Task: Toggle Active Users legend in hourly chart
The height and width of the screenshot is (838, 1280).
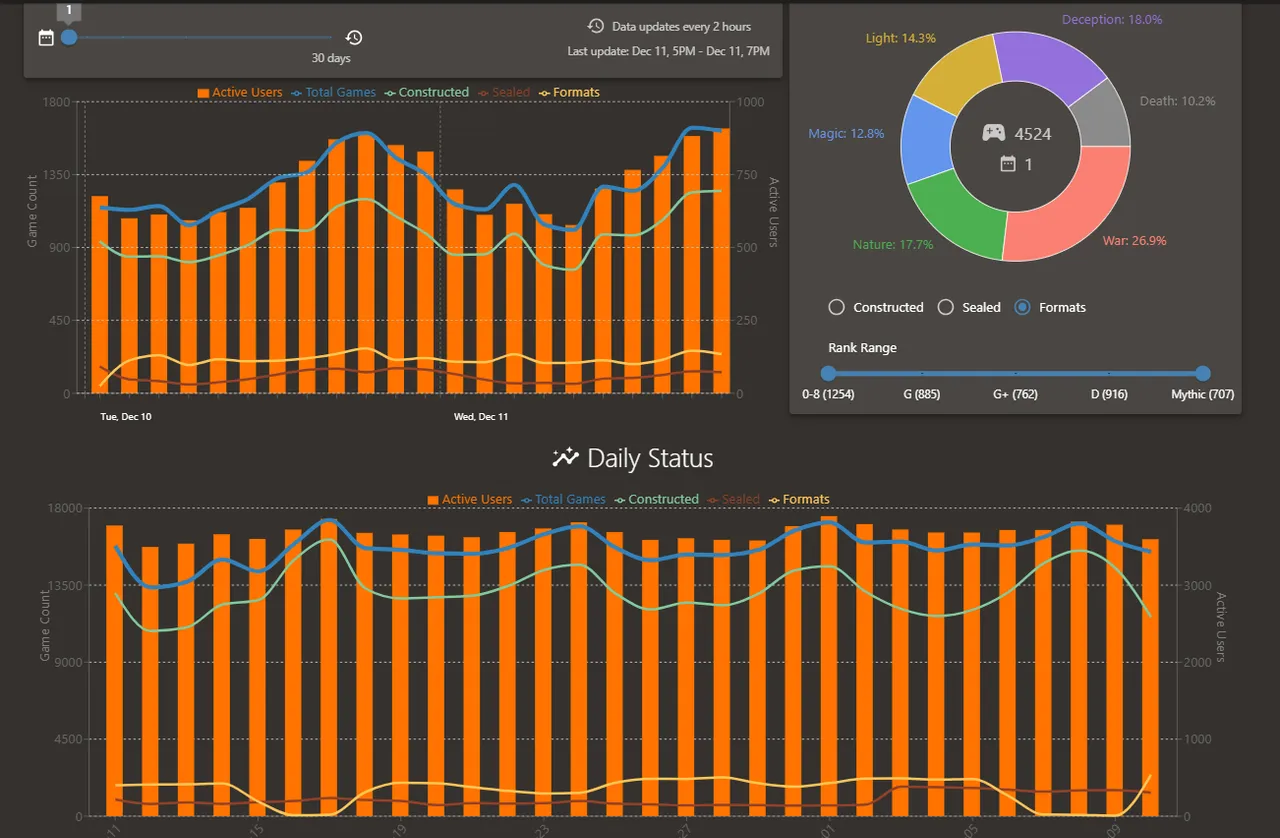Action: point(240,92)
